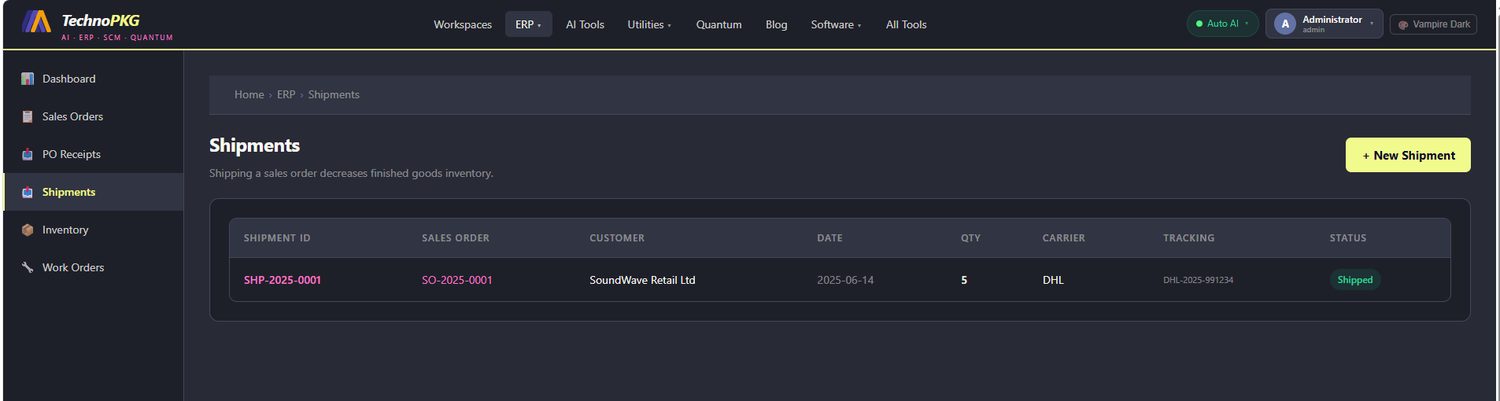Screen dimensions: 1500x401
Task: Click the PO Receipts sidebar icon
Action: 28,155
